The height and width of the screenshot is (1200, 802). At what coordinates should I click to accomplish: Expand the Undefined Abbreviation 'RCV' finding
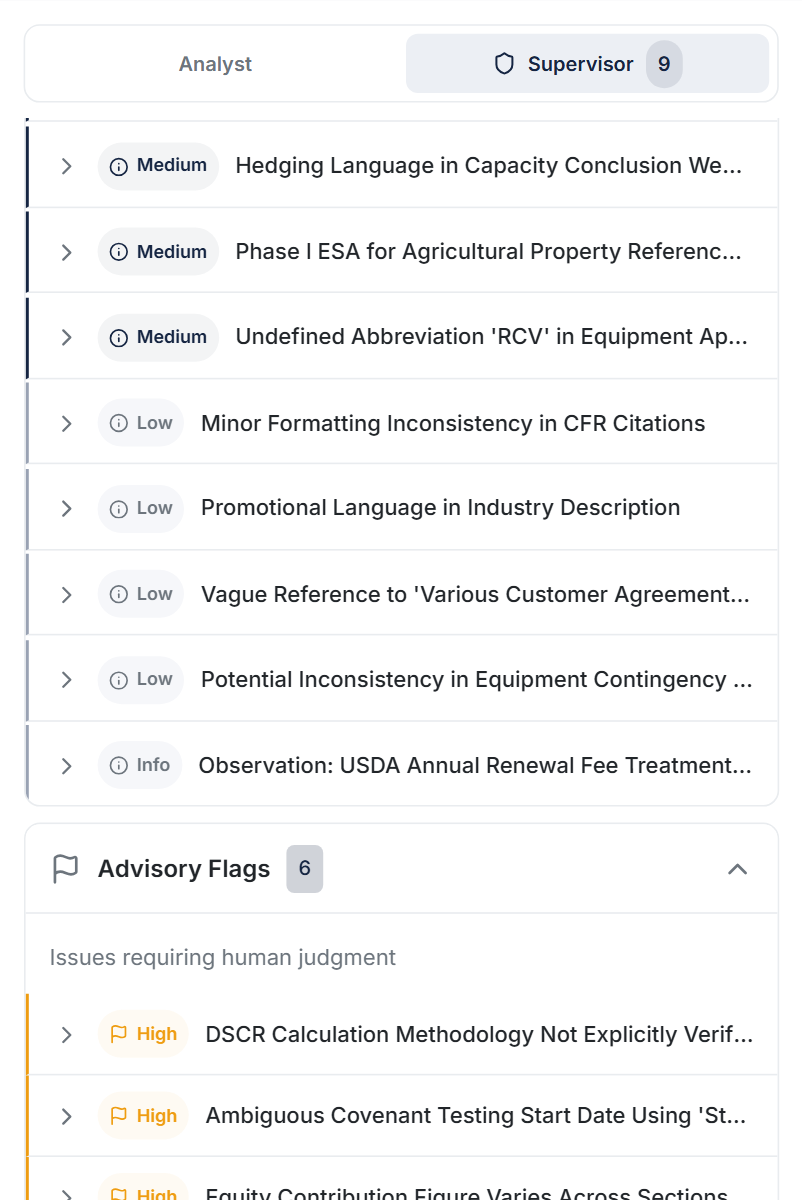point(67,337)
